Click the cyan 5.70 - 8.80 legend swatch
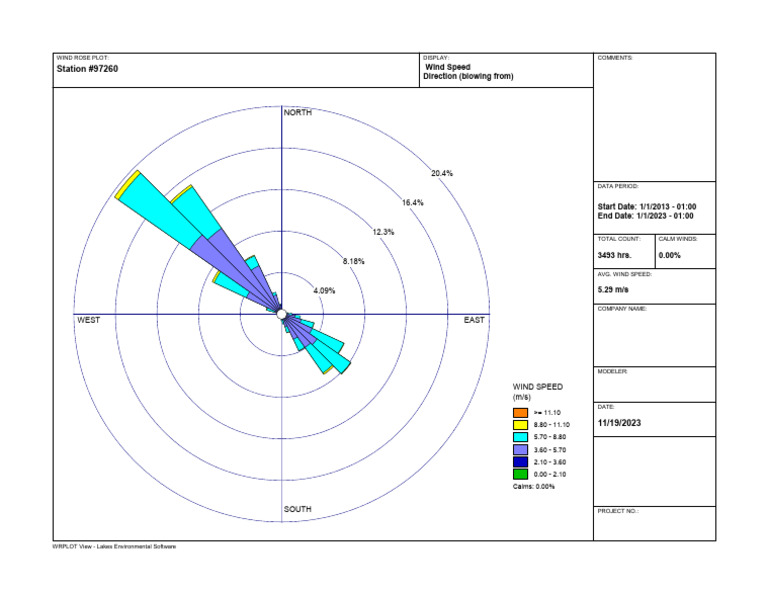Image resolution: width=768 pixels, height=594 pixels. (520, 437)
